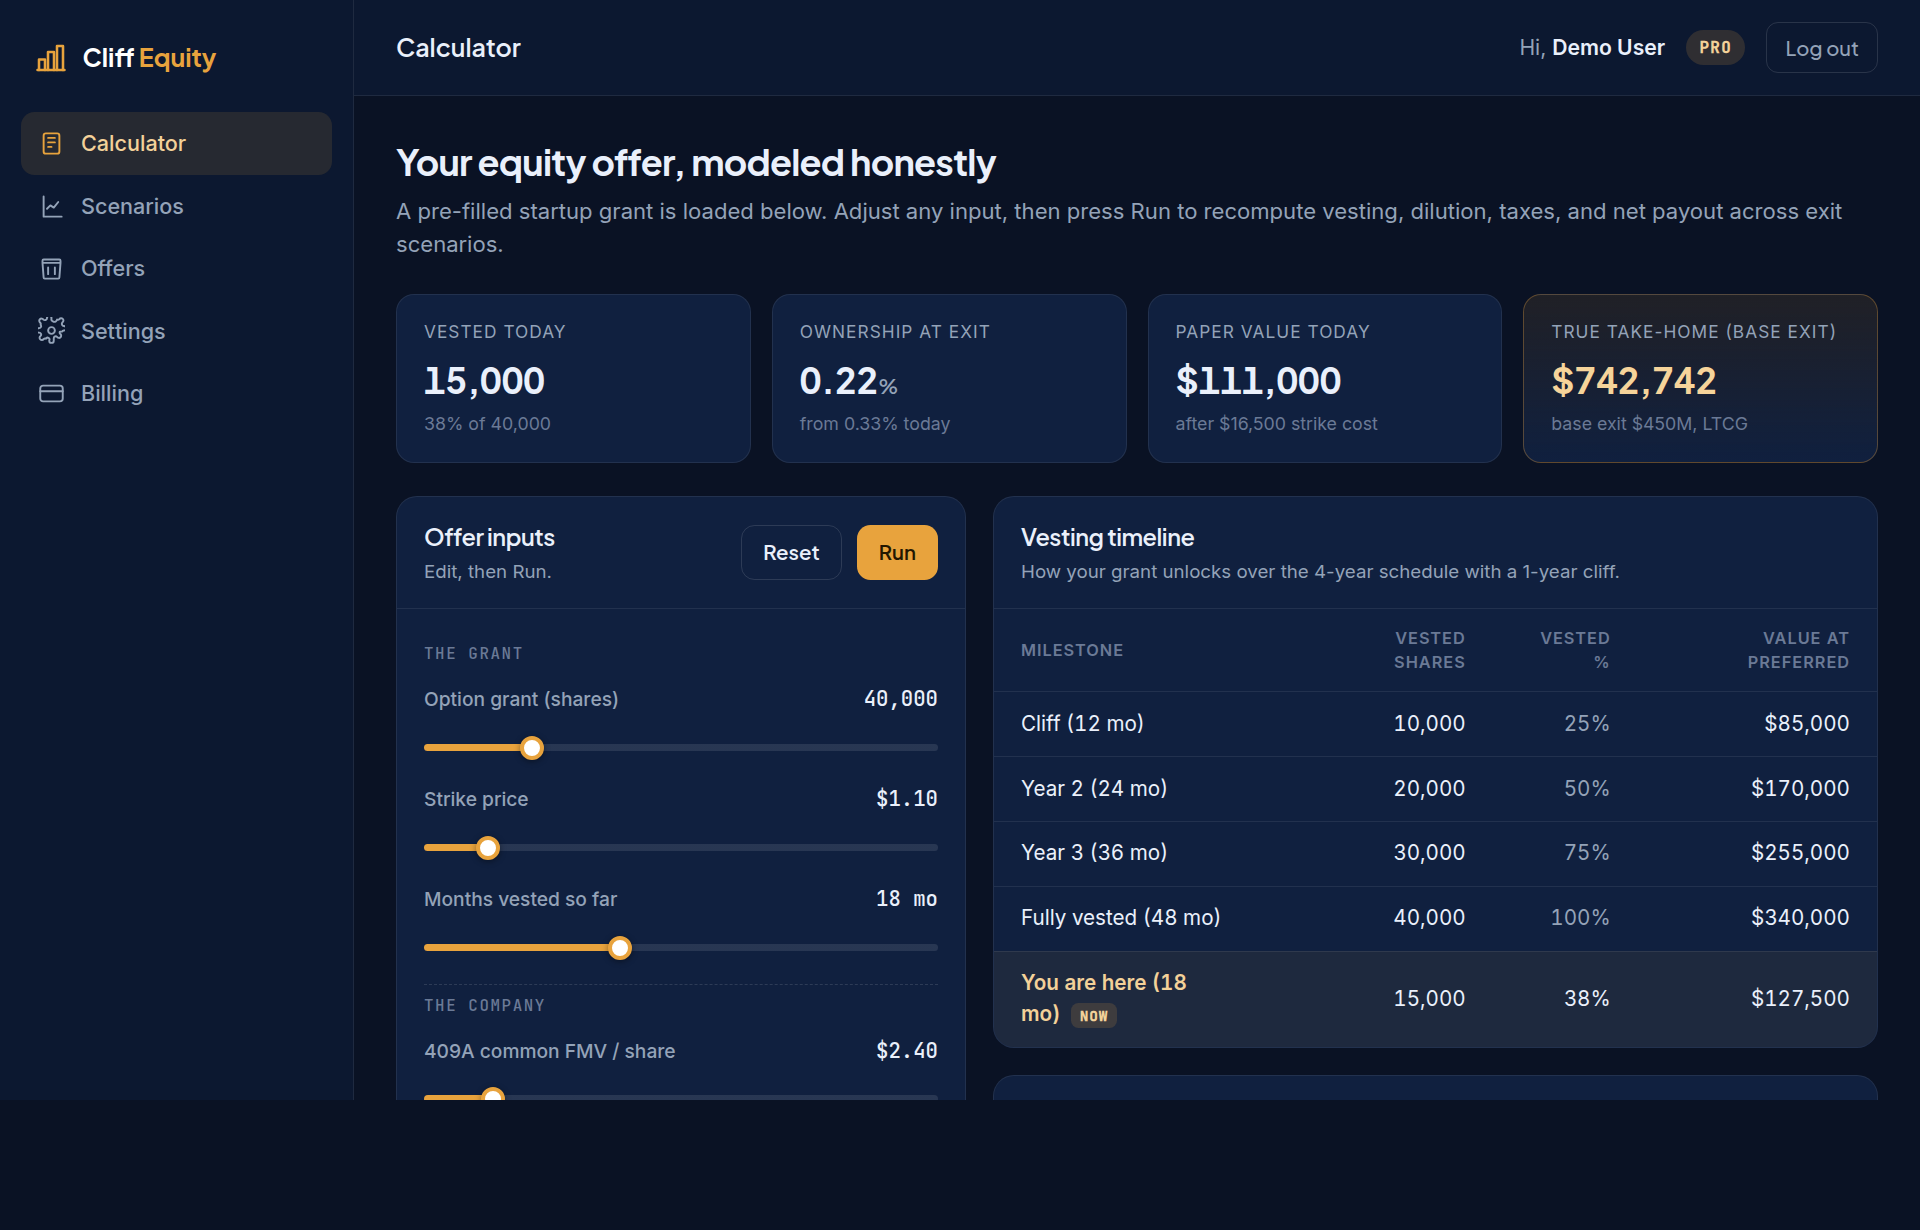Click the $85,000 cliff value cell

(x=1806, y=724)
